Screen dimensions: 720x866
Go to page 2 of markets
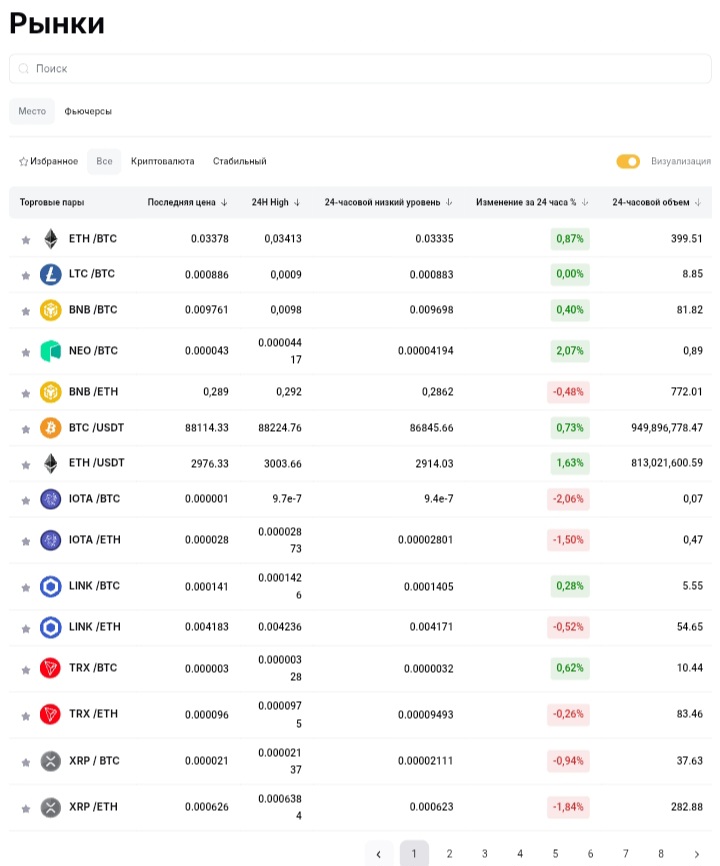click(449, 854)
